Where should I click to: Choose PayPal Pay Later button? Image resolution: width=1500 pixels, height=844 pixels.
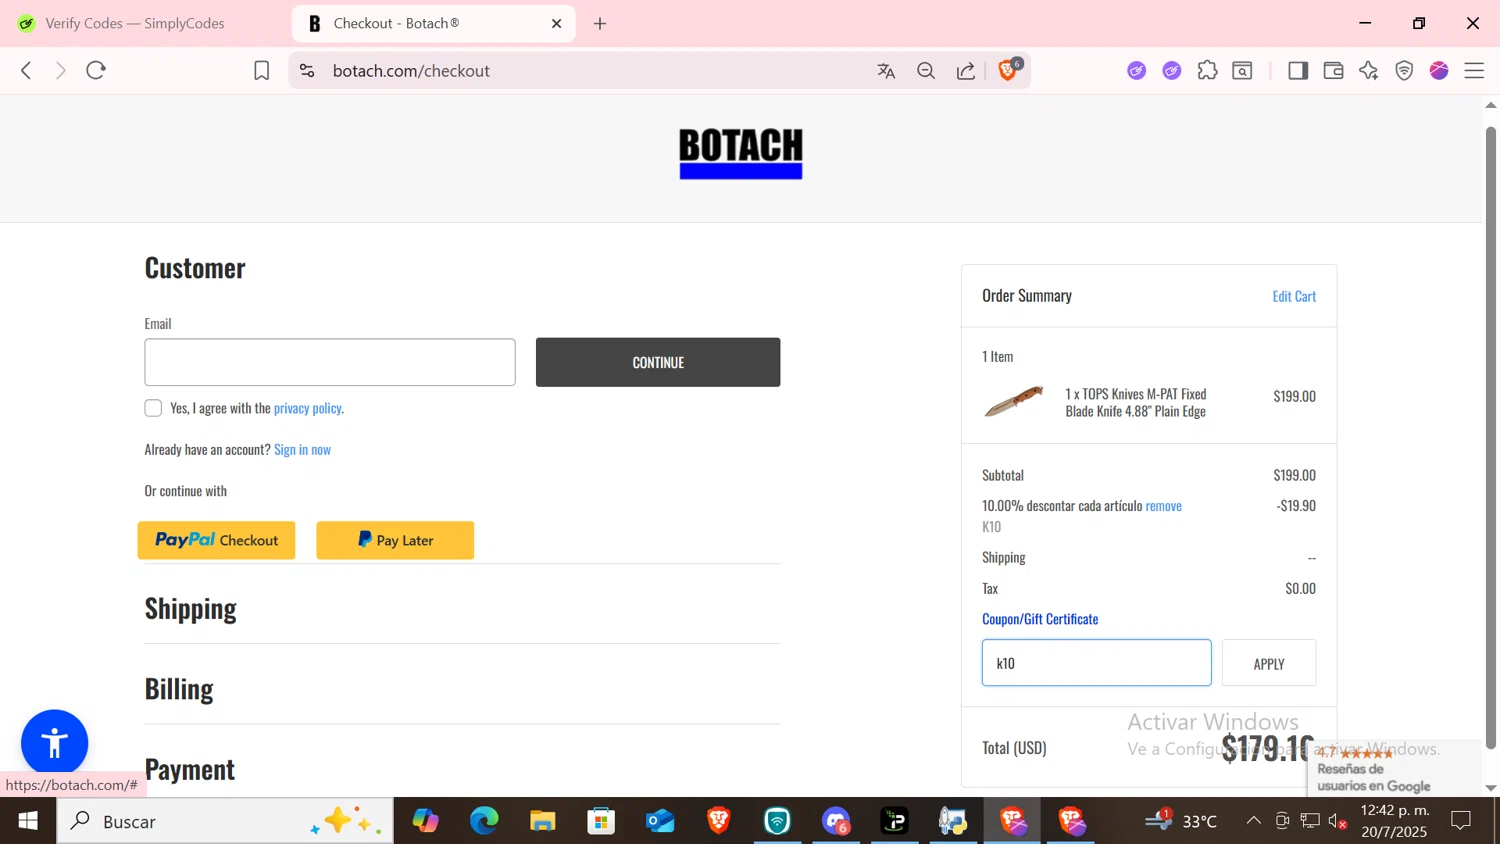pos(395,540)
